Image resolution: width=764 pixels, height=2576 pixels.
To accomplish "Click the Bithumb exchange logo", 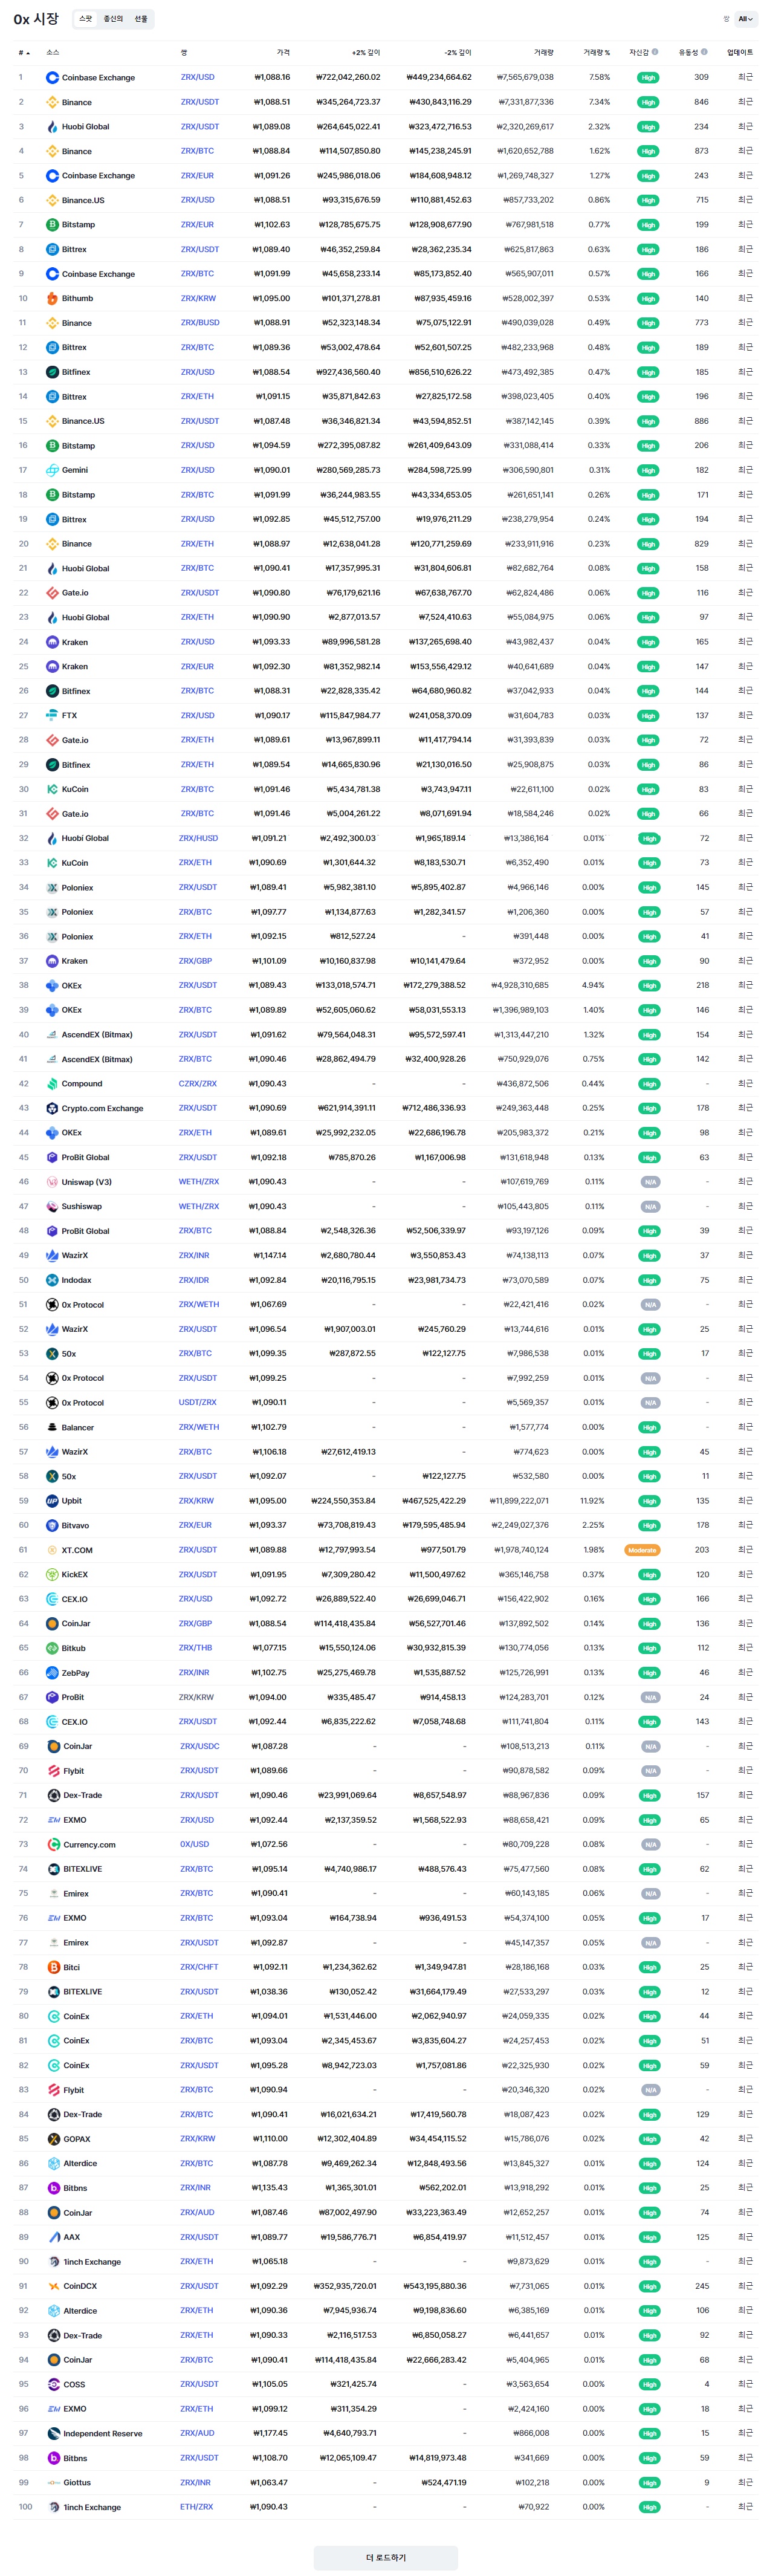I will [x=52, y=298].
